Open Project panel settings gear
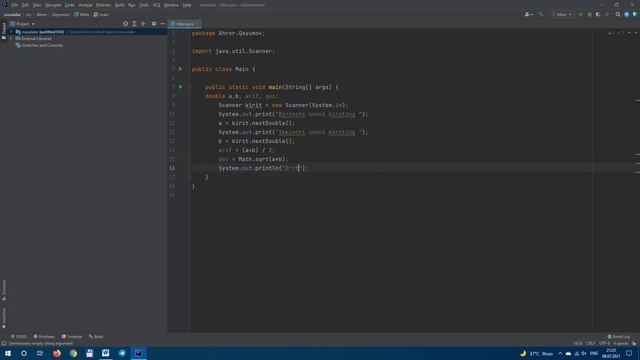This screenshot has height=360, width=640. tap(154, 24)
